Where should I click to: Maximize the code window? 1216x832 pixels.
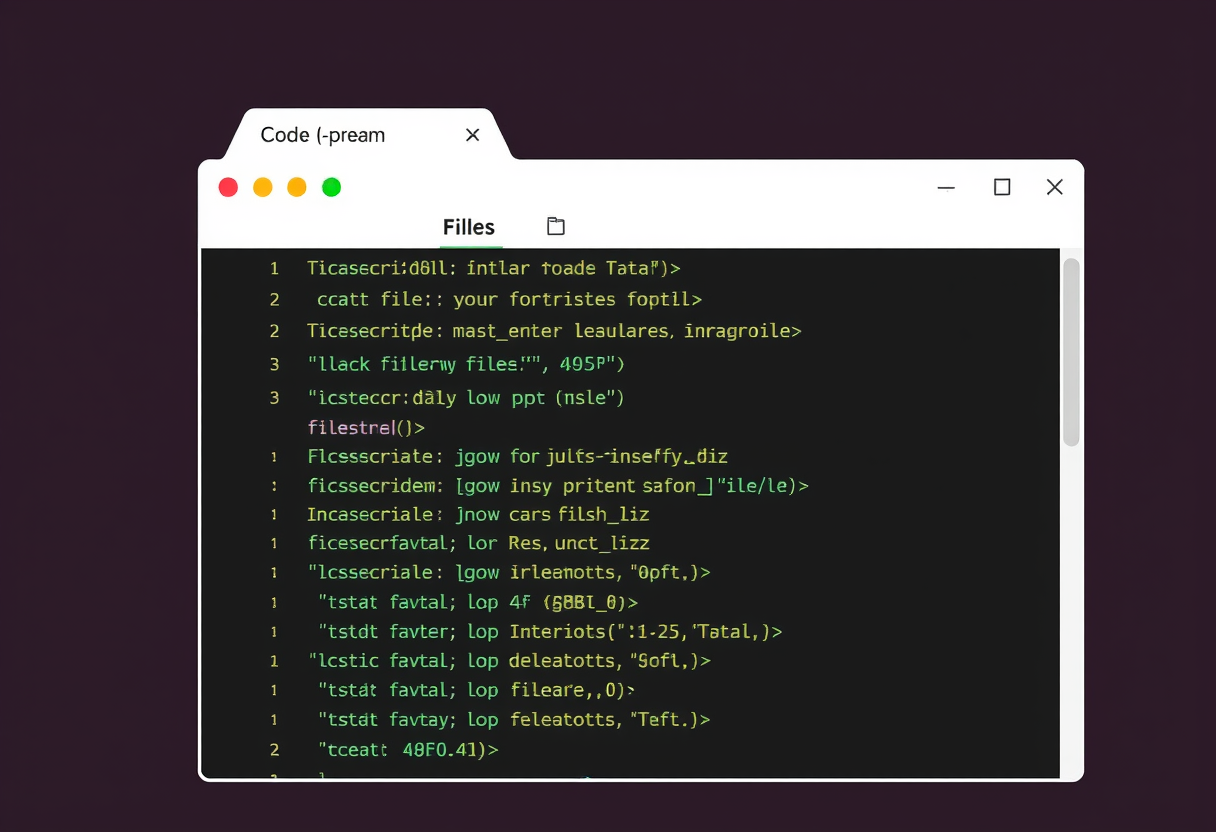coord(1002,187)
